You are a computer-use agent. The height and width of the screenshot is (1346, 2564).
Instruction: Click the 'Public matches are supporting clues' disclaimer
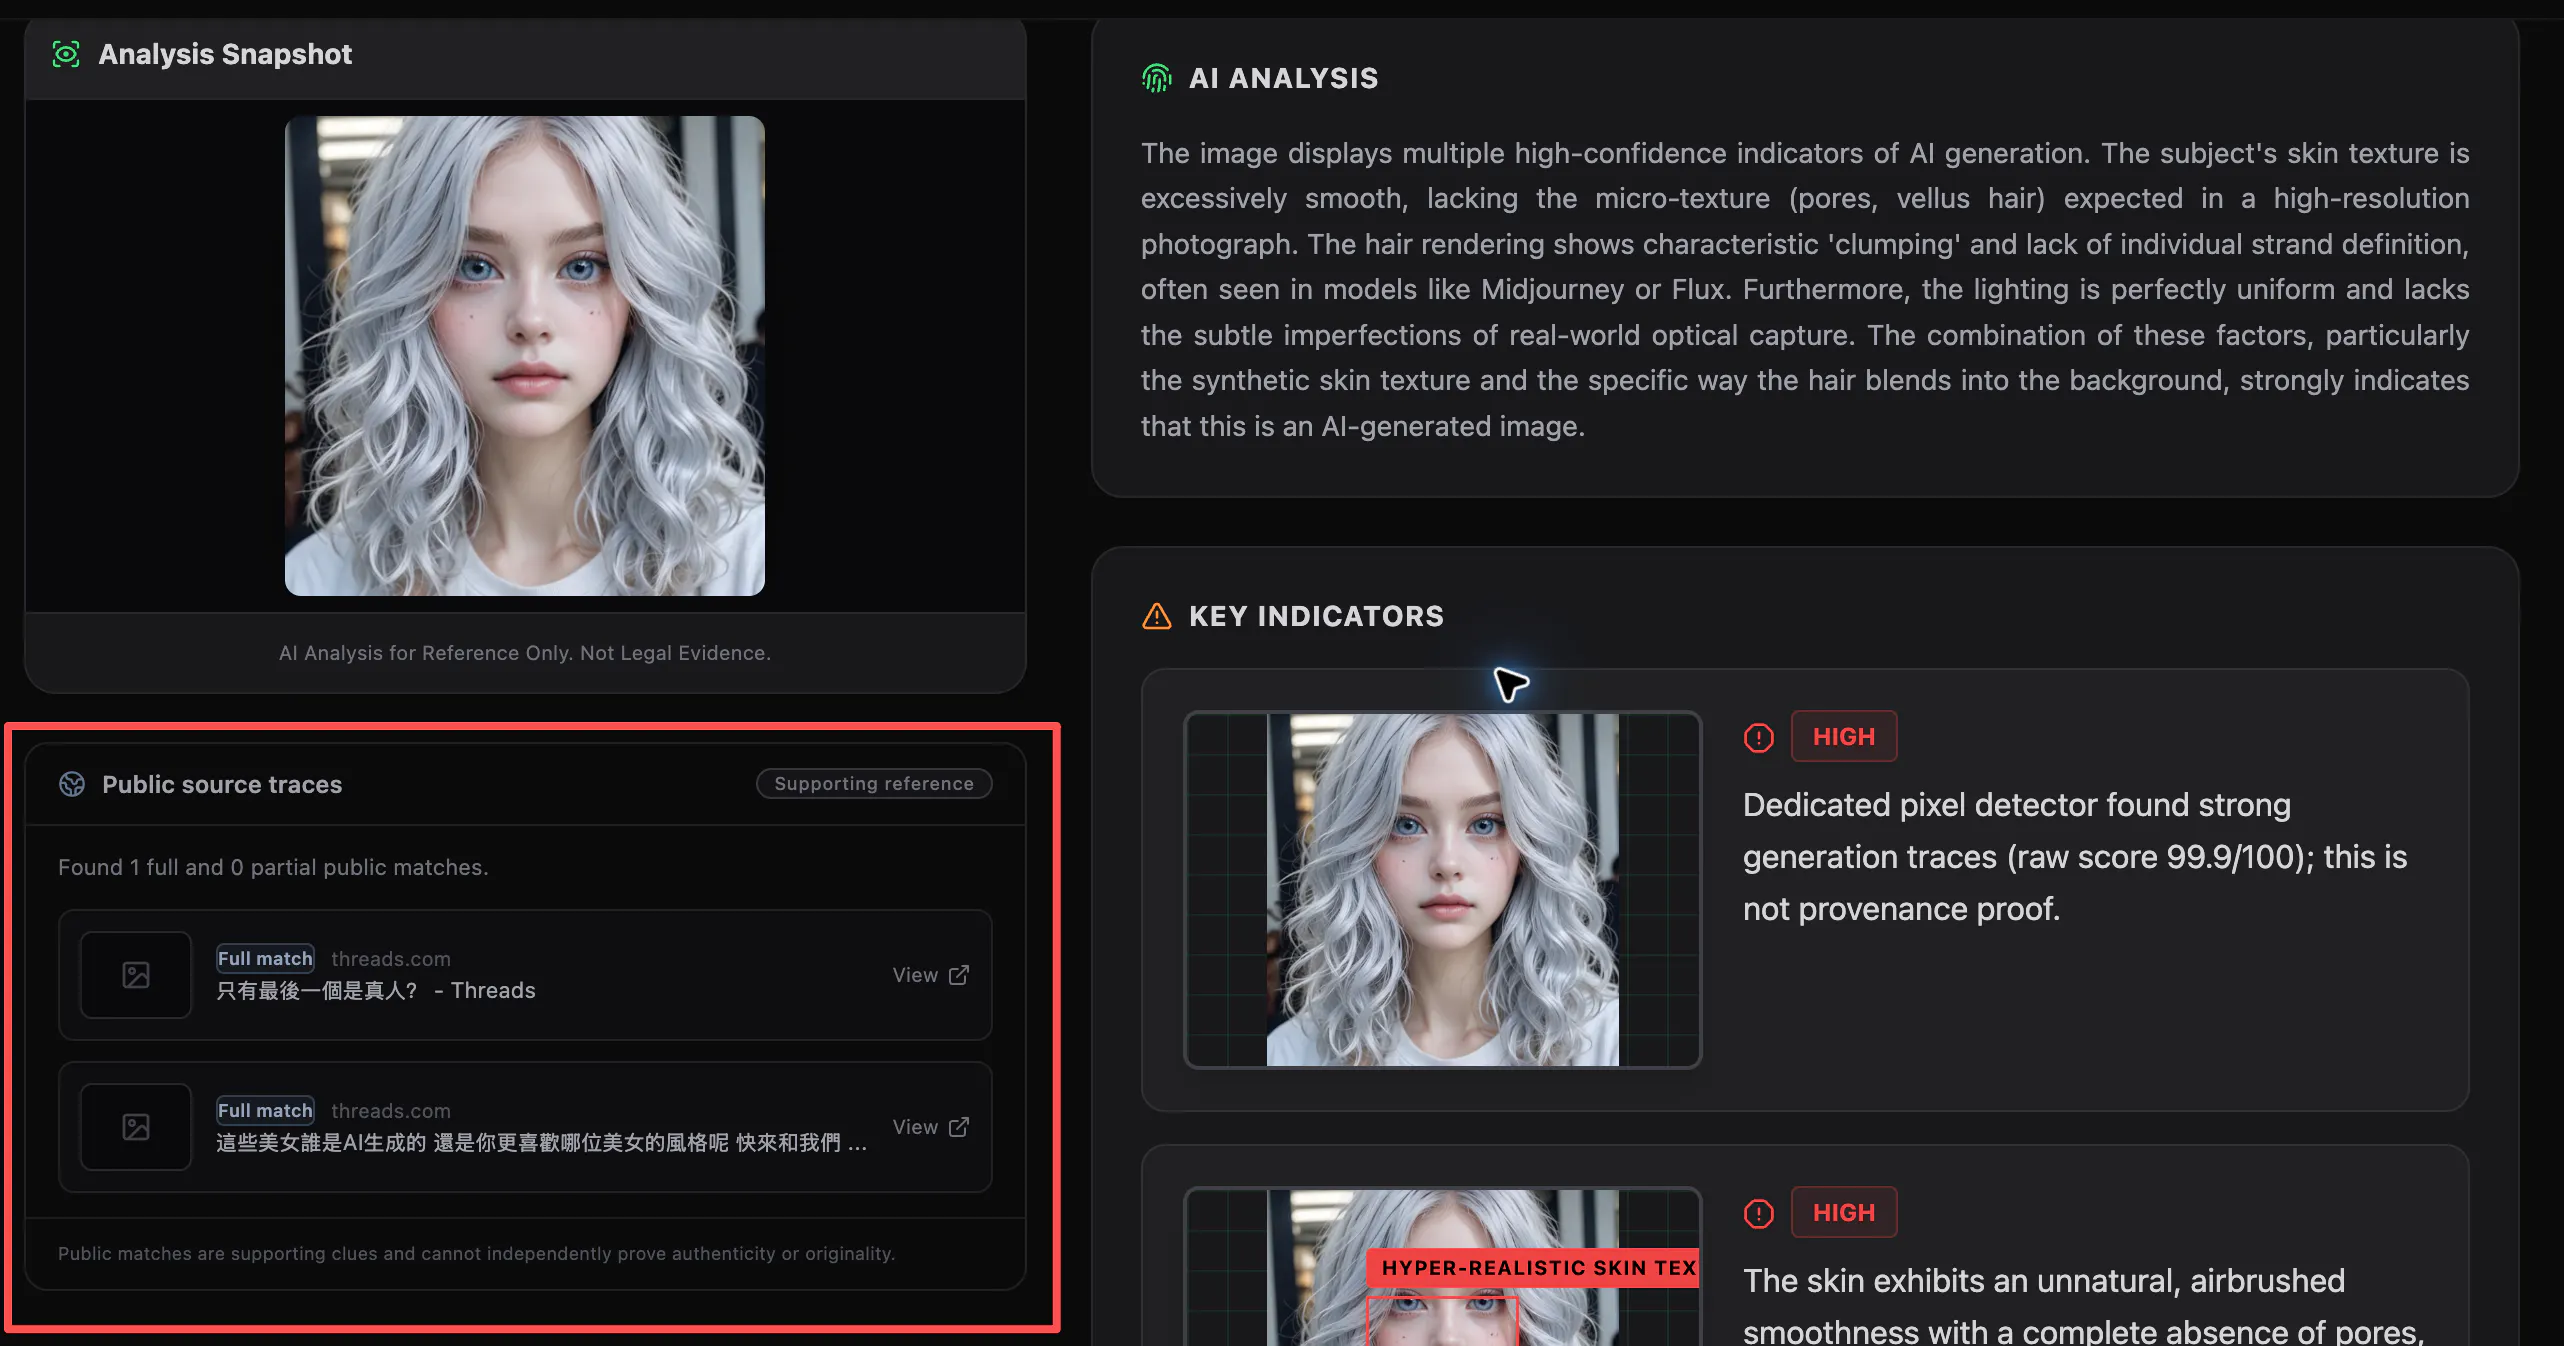pos(477,1253)
